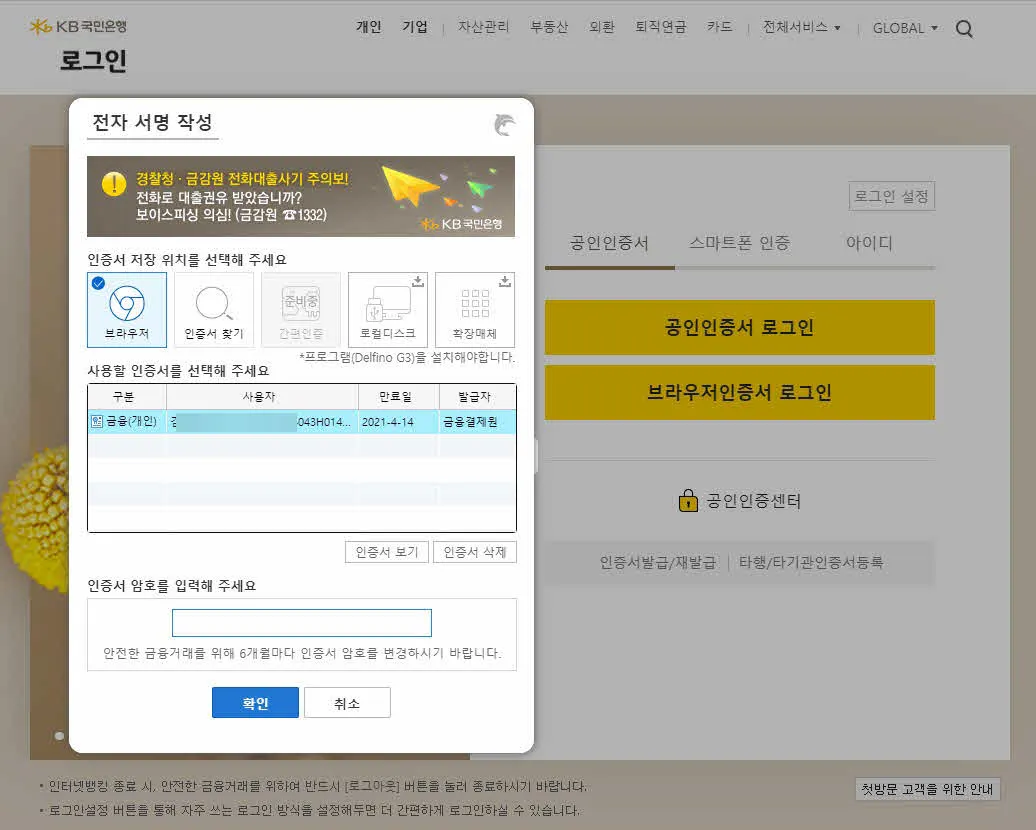Viewport: 1036px width, 830px height.
Task: Switch to the 스마트폰 인증 tab
Action: click(739, 243)
